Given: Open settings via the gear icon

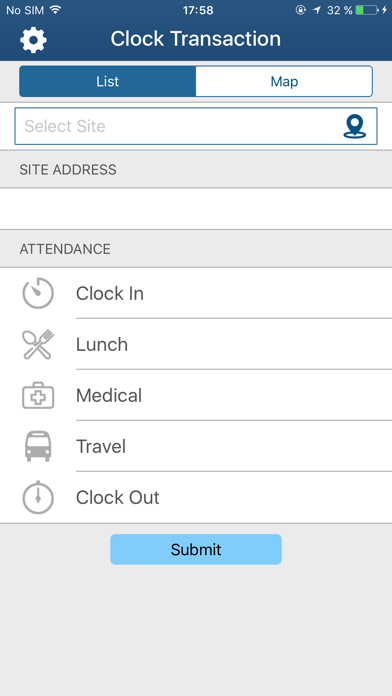Looking at the screenshot, I should [x=33, y=40].
